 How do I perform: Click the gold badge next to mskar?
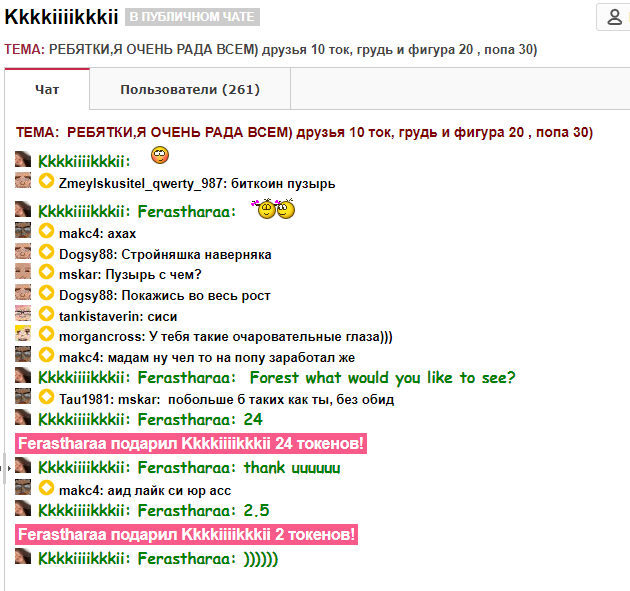pos(46,273)
